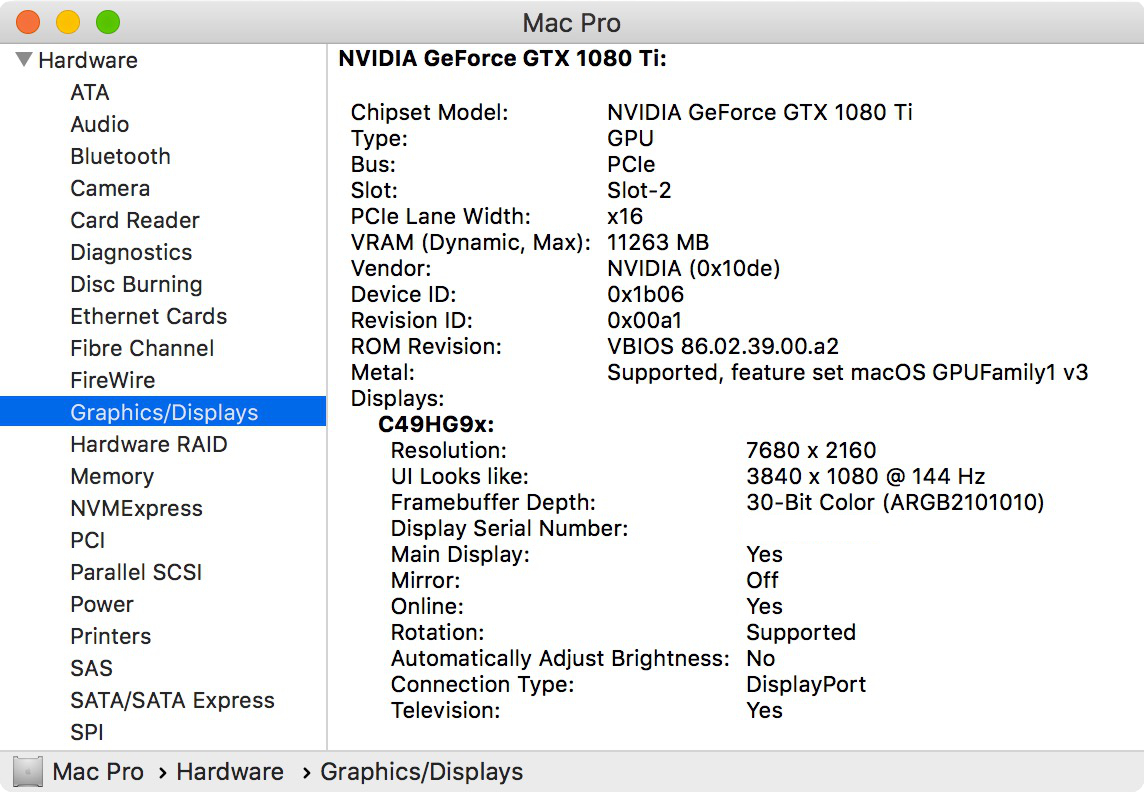Image resolution: width=1144 pixels, height=792 pixels.
Task: Click the Mac Pro window title
Action: pyautogui.click(x=572, y=23)
